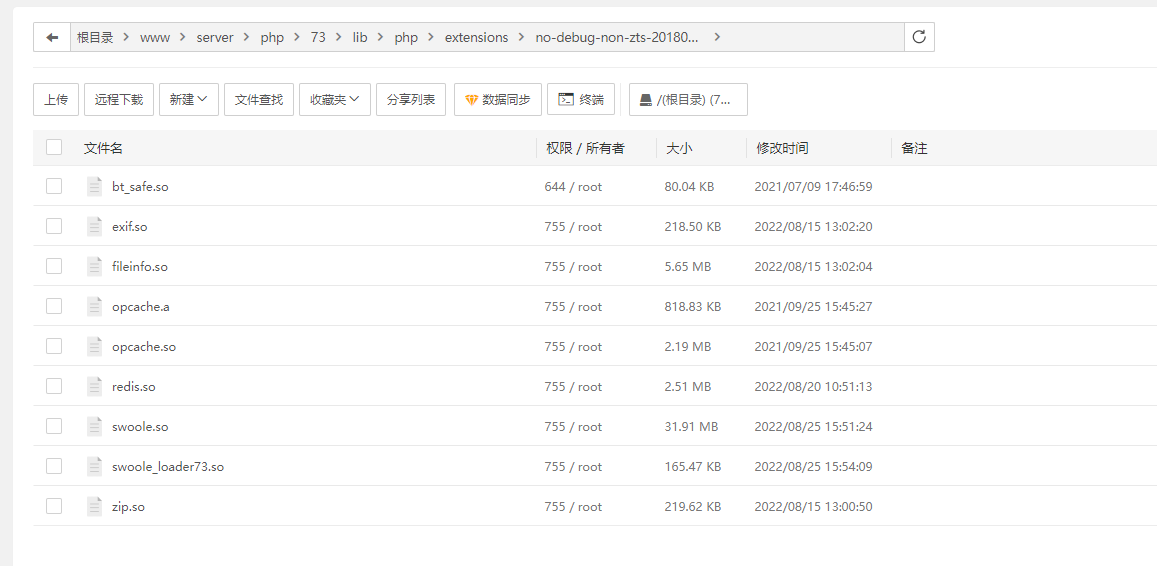Expand chevron after 根目录 in path
Viewport: 1157px width, 566px height.
tap(127, 38)
